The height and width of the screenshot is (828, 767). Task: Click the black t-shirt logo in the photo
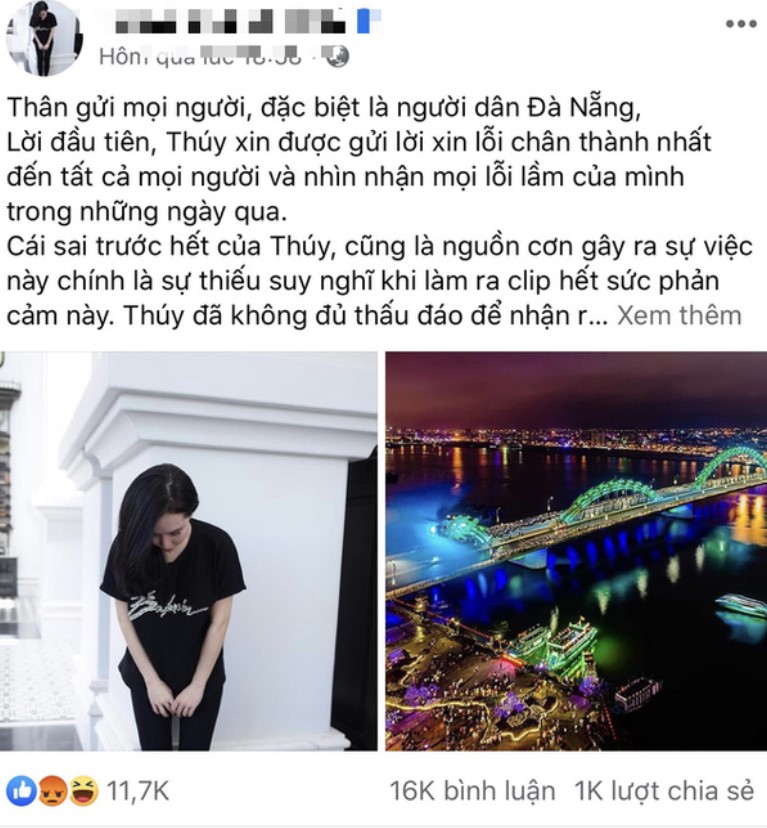165,606
